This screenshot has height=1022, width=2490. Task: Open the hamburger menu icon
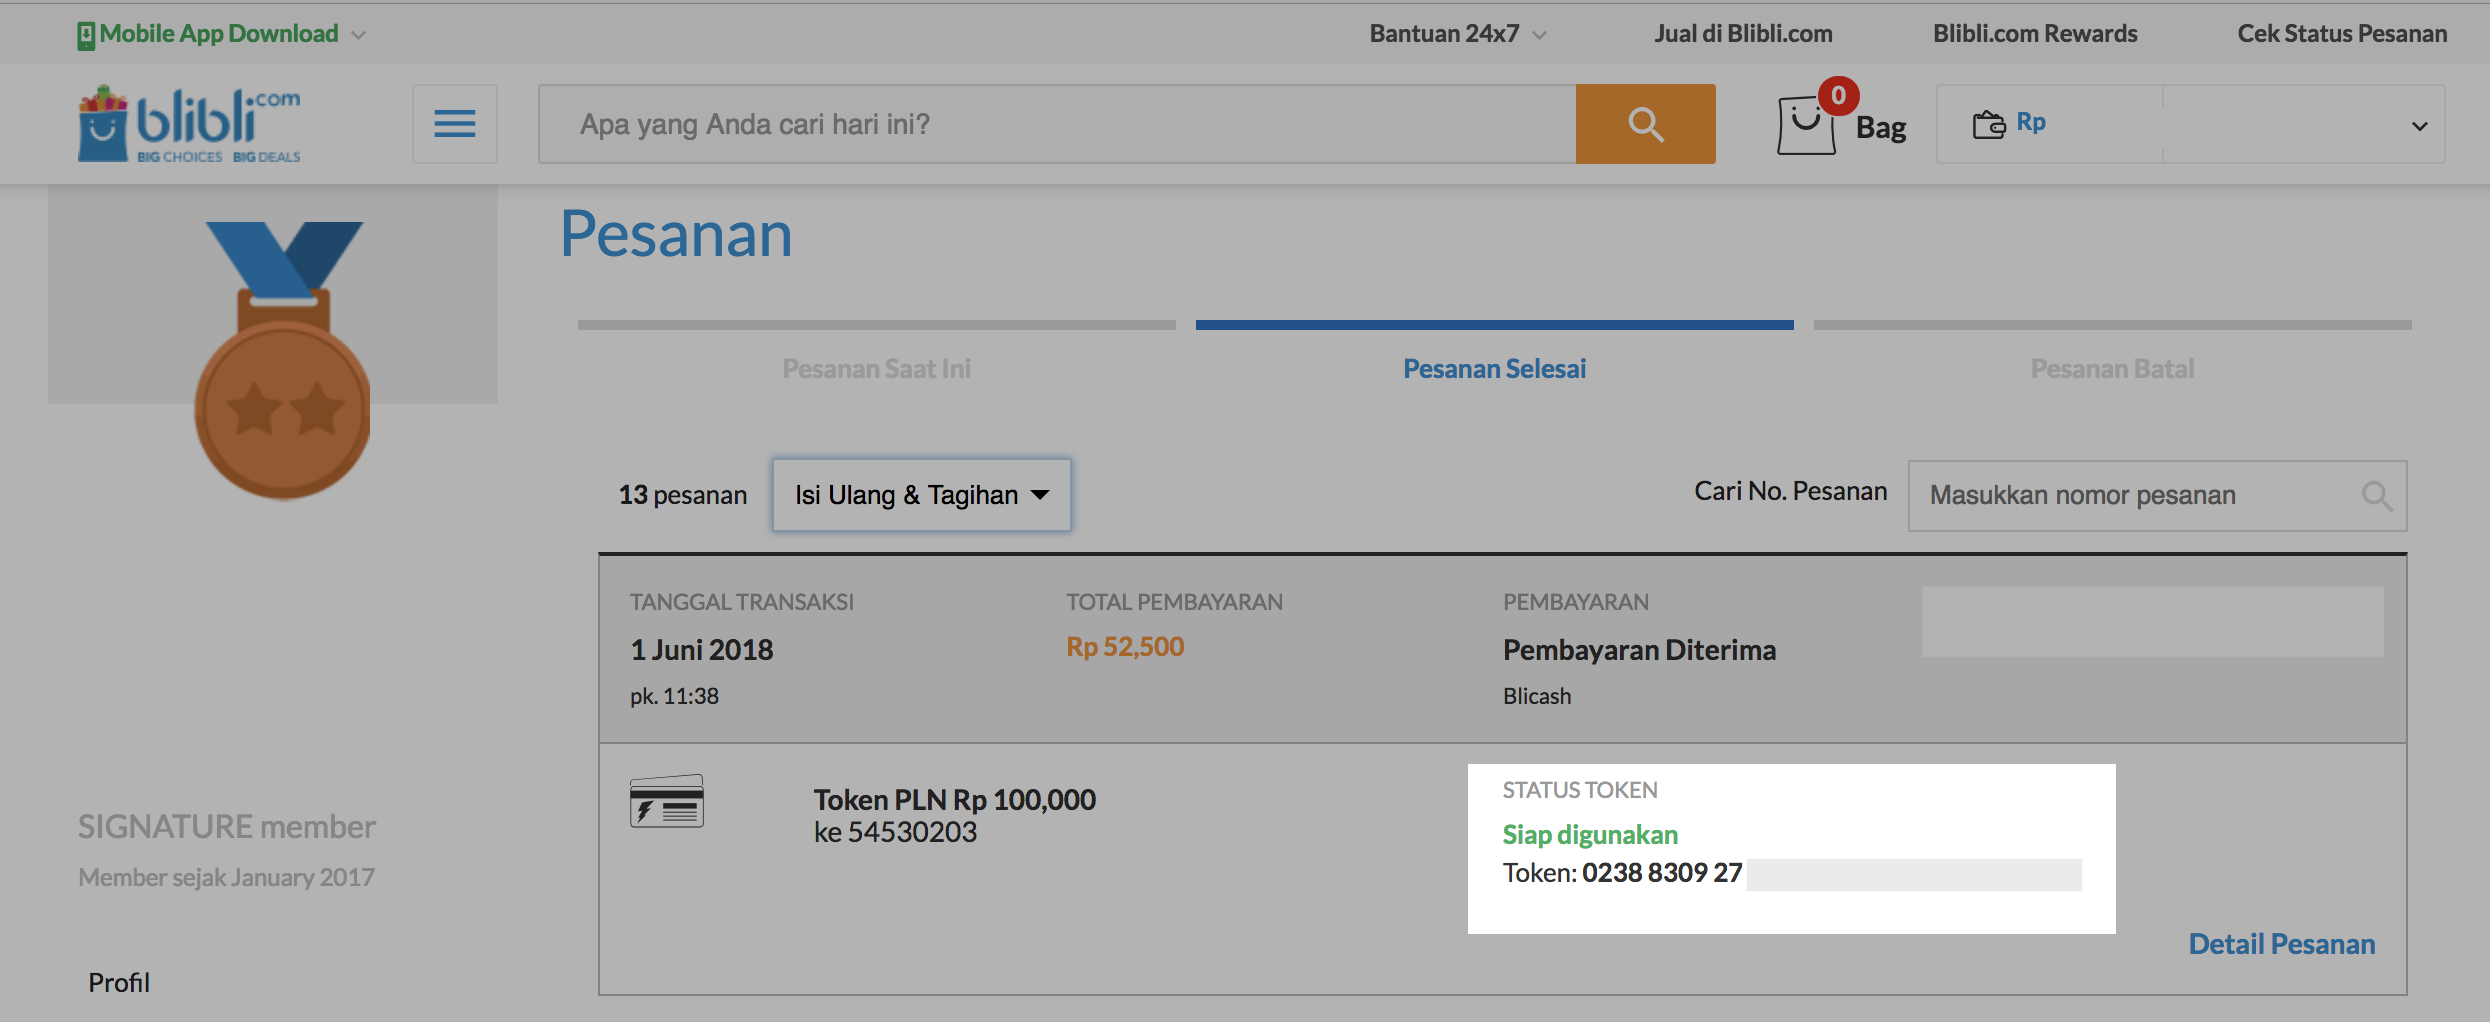[455, 124]
